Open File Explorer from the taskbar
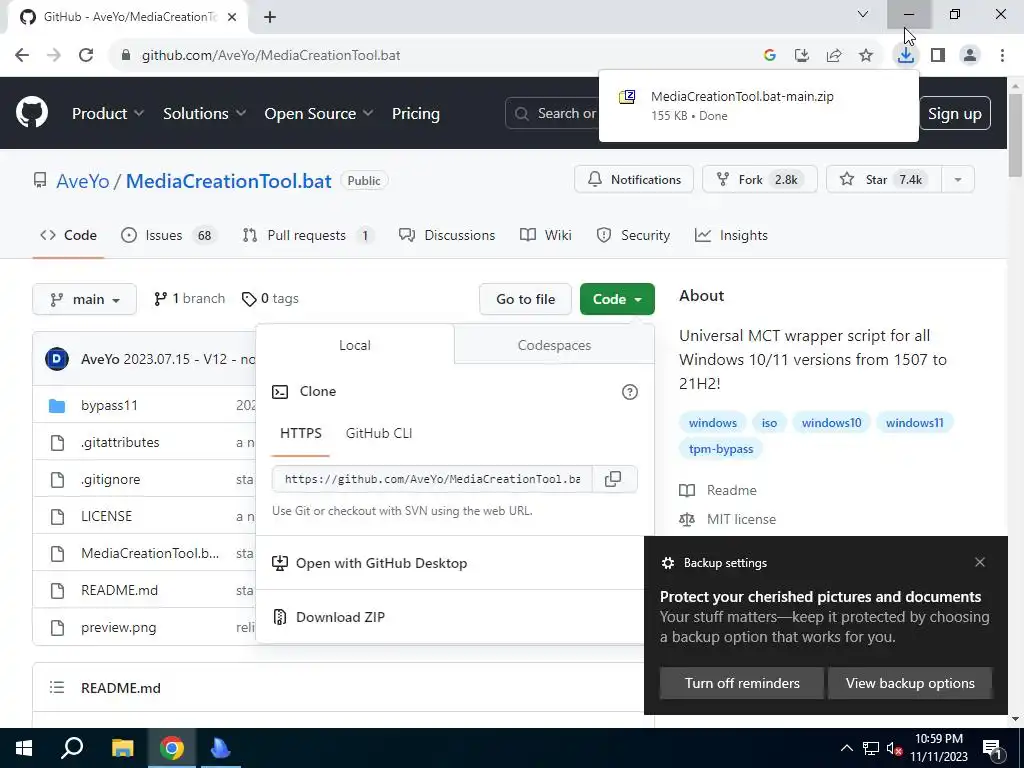This screenshot has width=1024, height=768. click(x=122, y=748)
